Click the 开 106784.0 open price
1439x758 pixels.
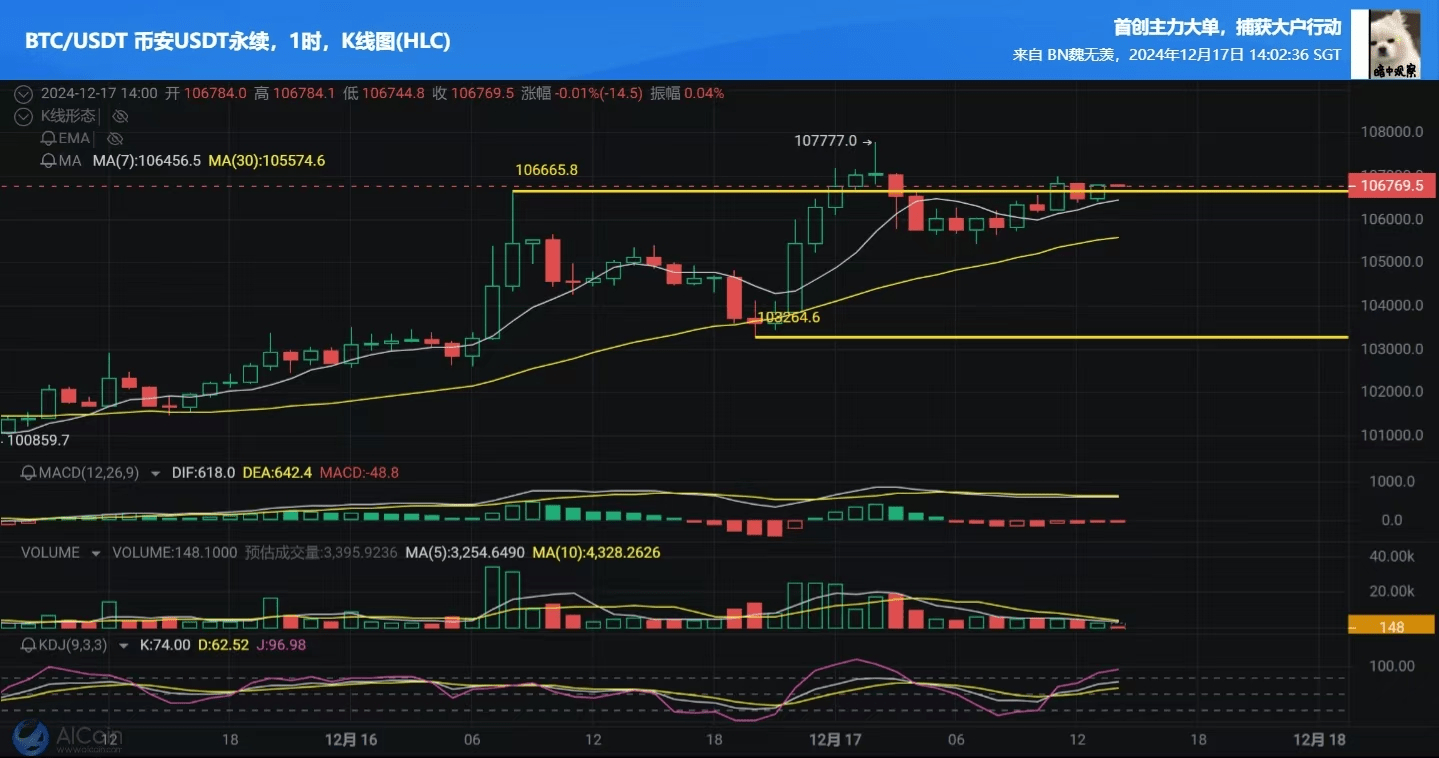206,93
